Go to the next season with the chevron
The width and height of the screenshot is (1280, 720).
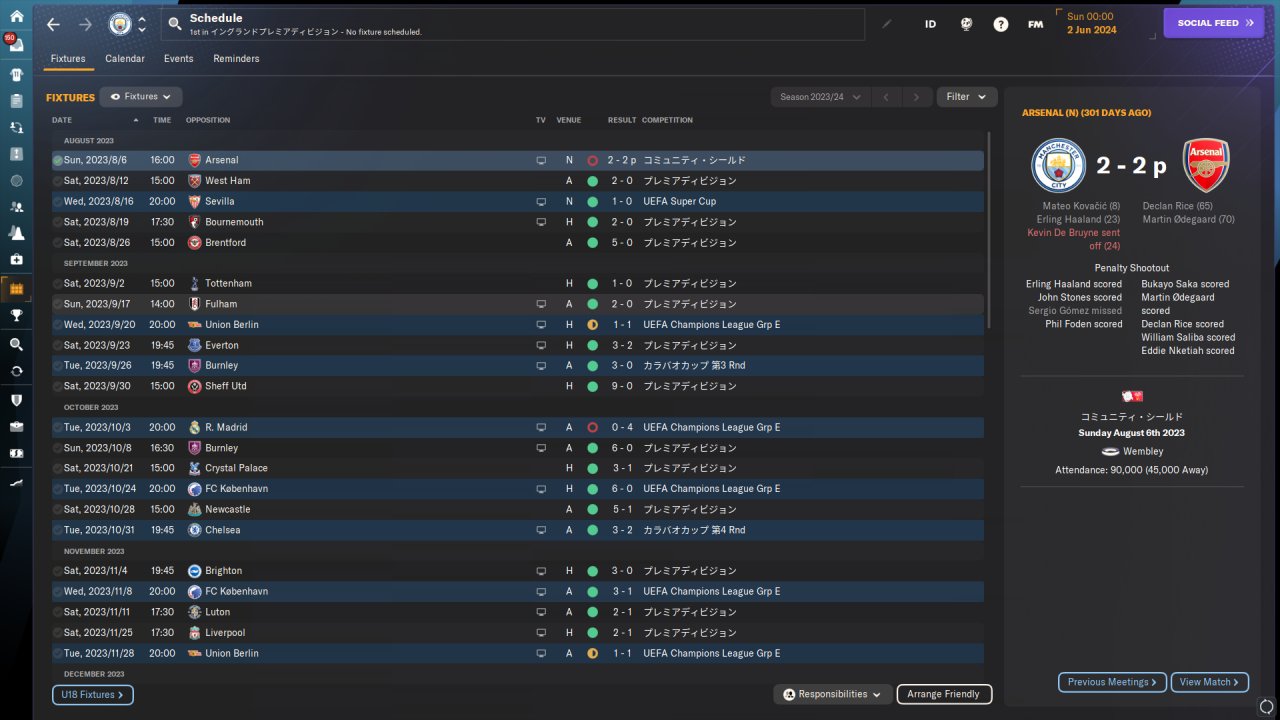click(x=916, y=97)
